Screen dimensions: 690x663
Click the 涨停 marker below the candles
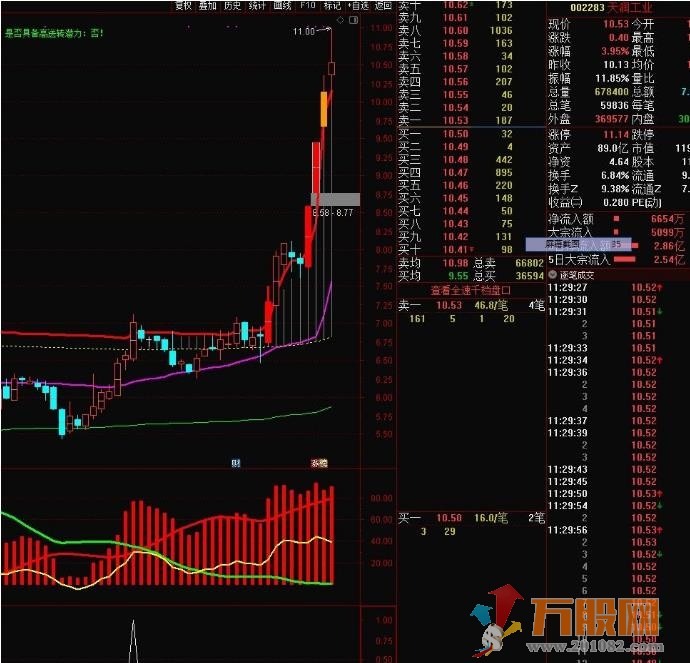pos(319,463)
